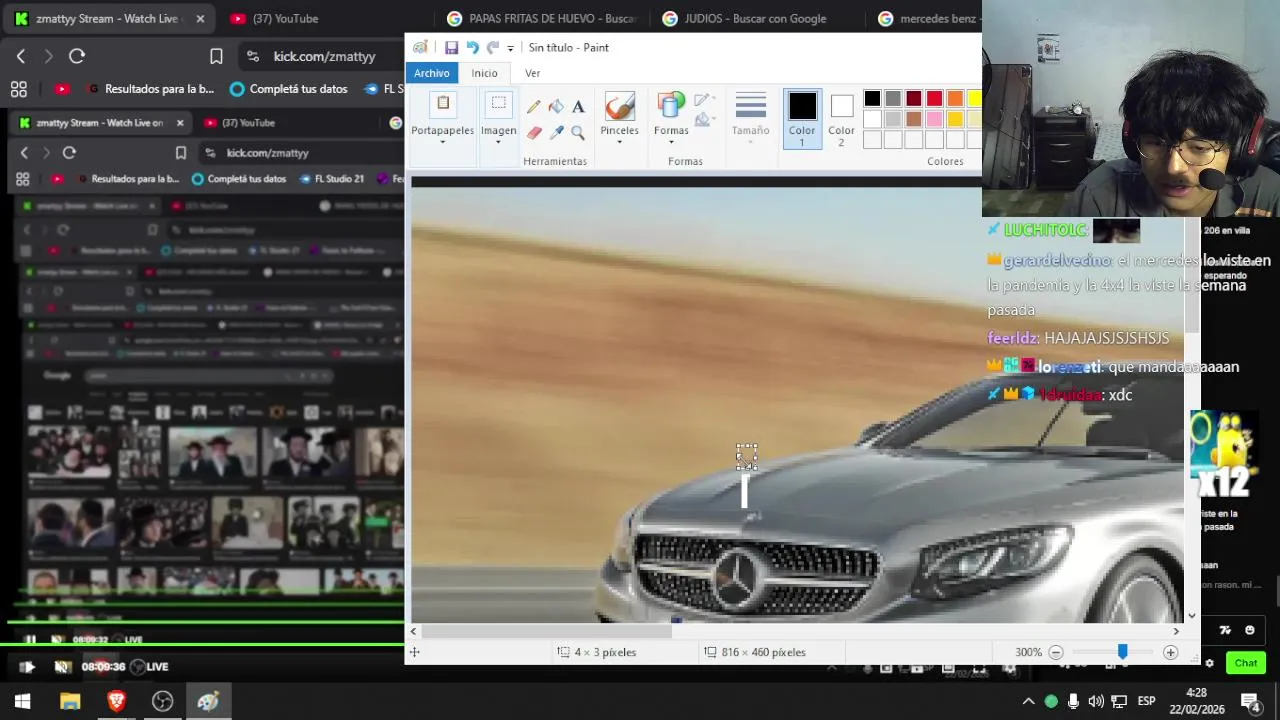Screen dimensions: 1280x720
Task: Click the kick.com/zmattyy address bar
Action: point(324,57)
